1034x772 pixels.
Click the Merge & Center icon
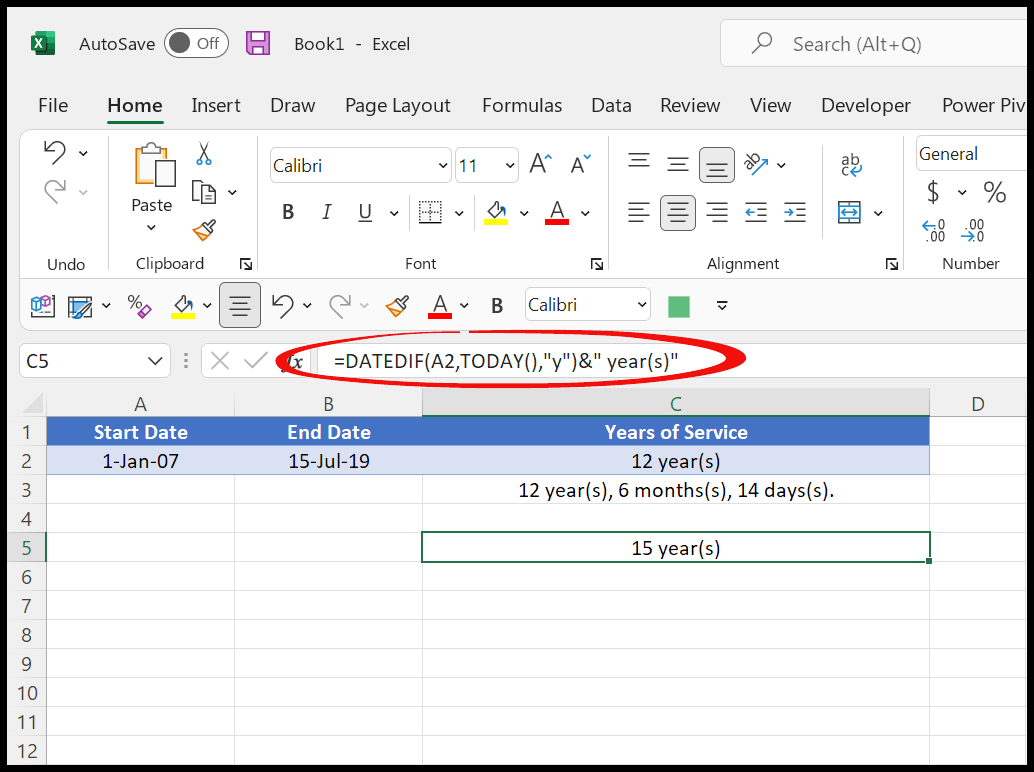[851, 212]
